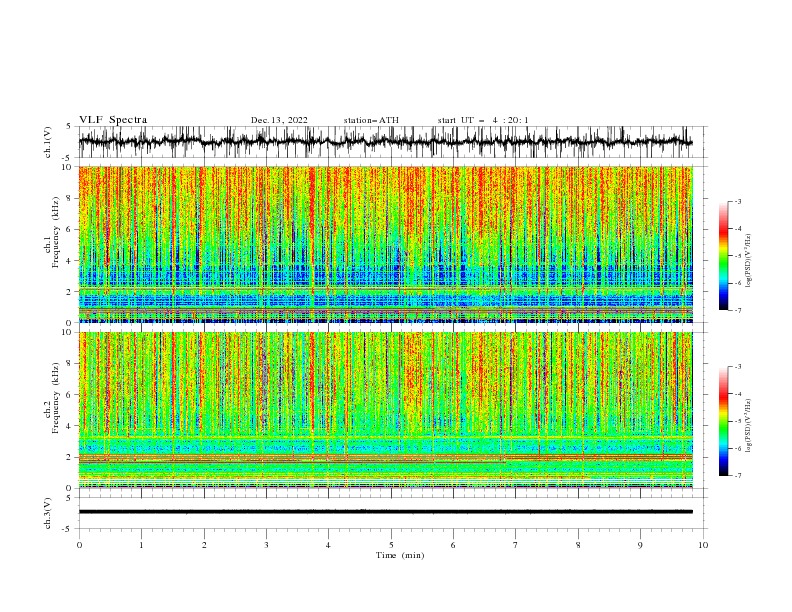Viewport: 792px width, 612px height.
Task: Click the time axis tick label "3"
Action: pyautogui.click(x=266, y=545)
